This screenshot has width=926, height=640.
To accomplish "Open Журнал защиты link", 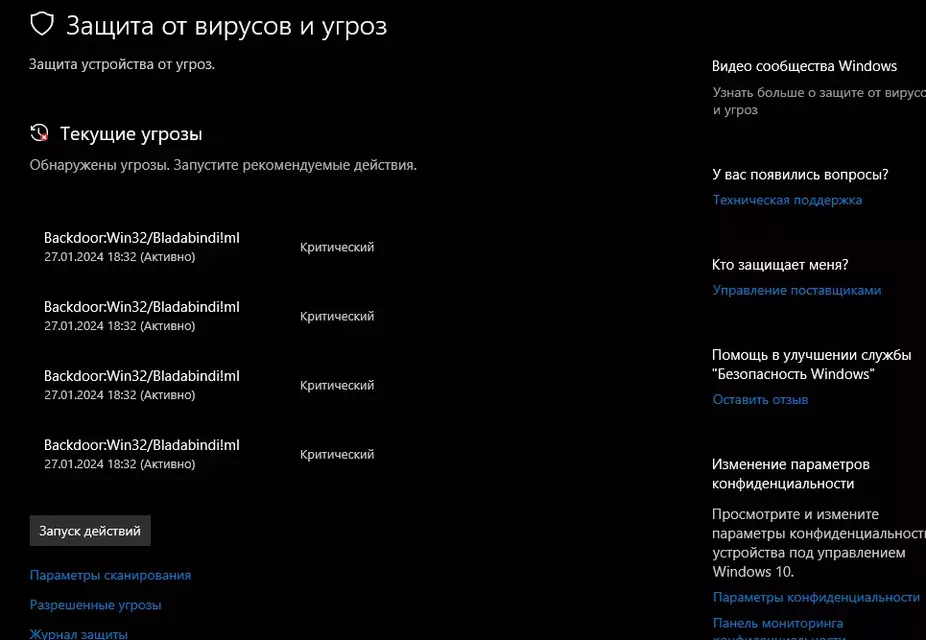I will click(x=79, y=634).
